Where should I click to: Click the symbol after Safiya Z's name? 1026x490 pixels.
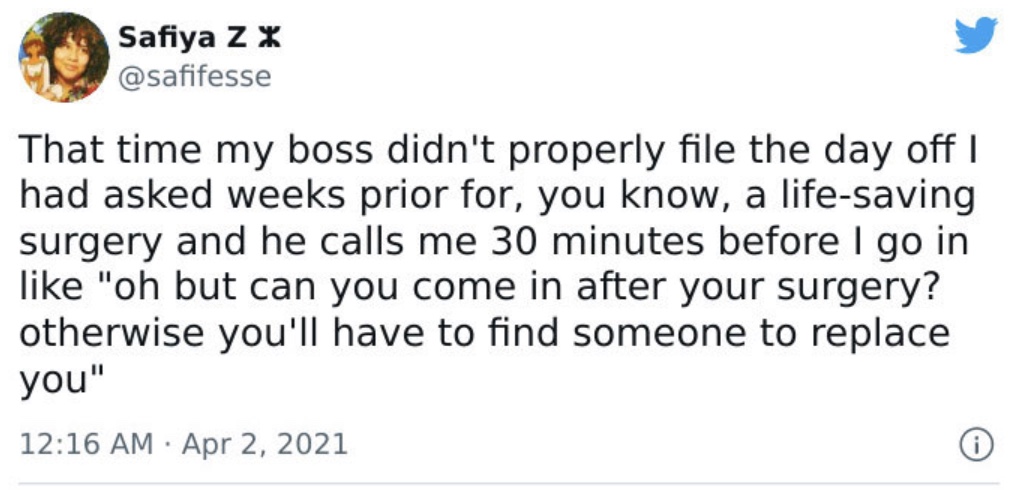pyautogui.click(x=270, y=39)
